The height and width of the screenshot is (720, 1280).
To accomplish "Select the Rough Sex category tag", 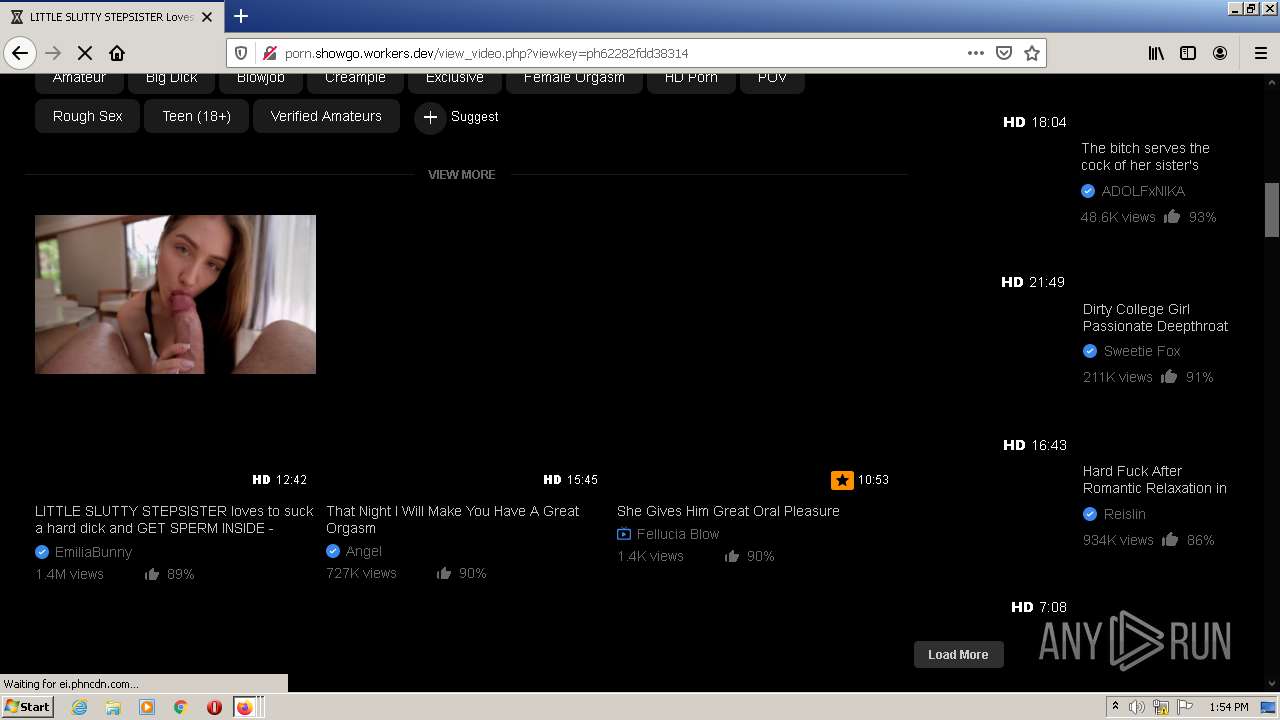I will pyautogui.click(x=88, y=116).
